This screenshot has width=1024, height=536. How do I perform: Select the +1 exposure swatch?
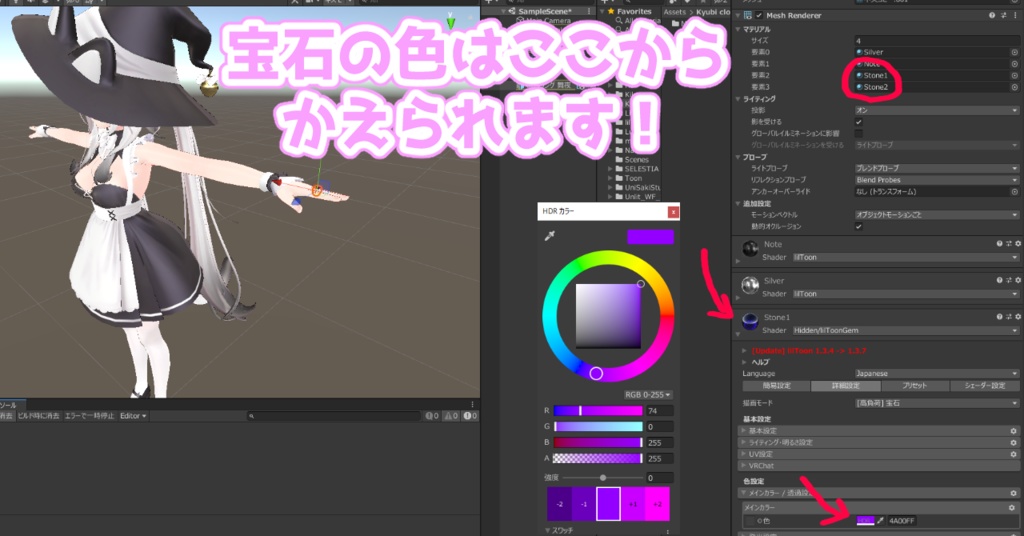633,504
